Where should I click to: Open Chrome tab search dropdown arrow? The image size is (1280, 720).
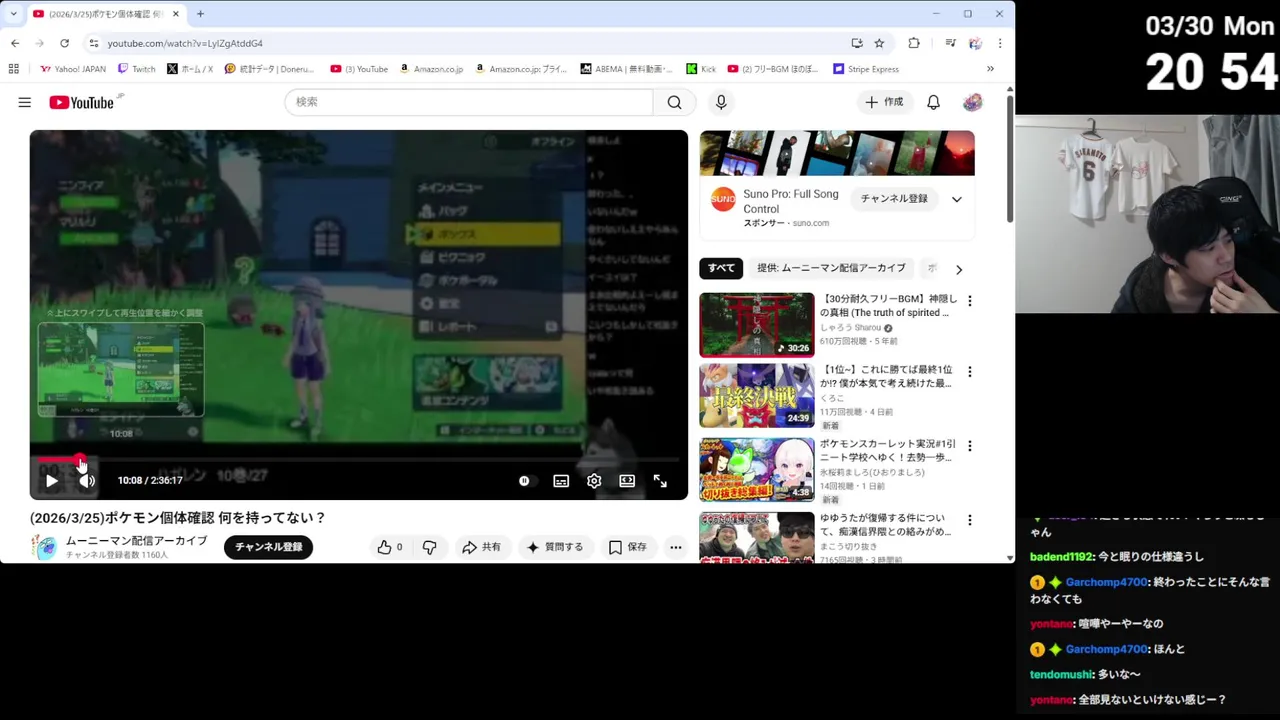[x=14, y=14]
